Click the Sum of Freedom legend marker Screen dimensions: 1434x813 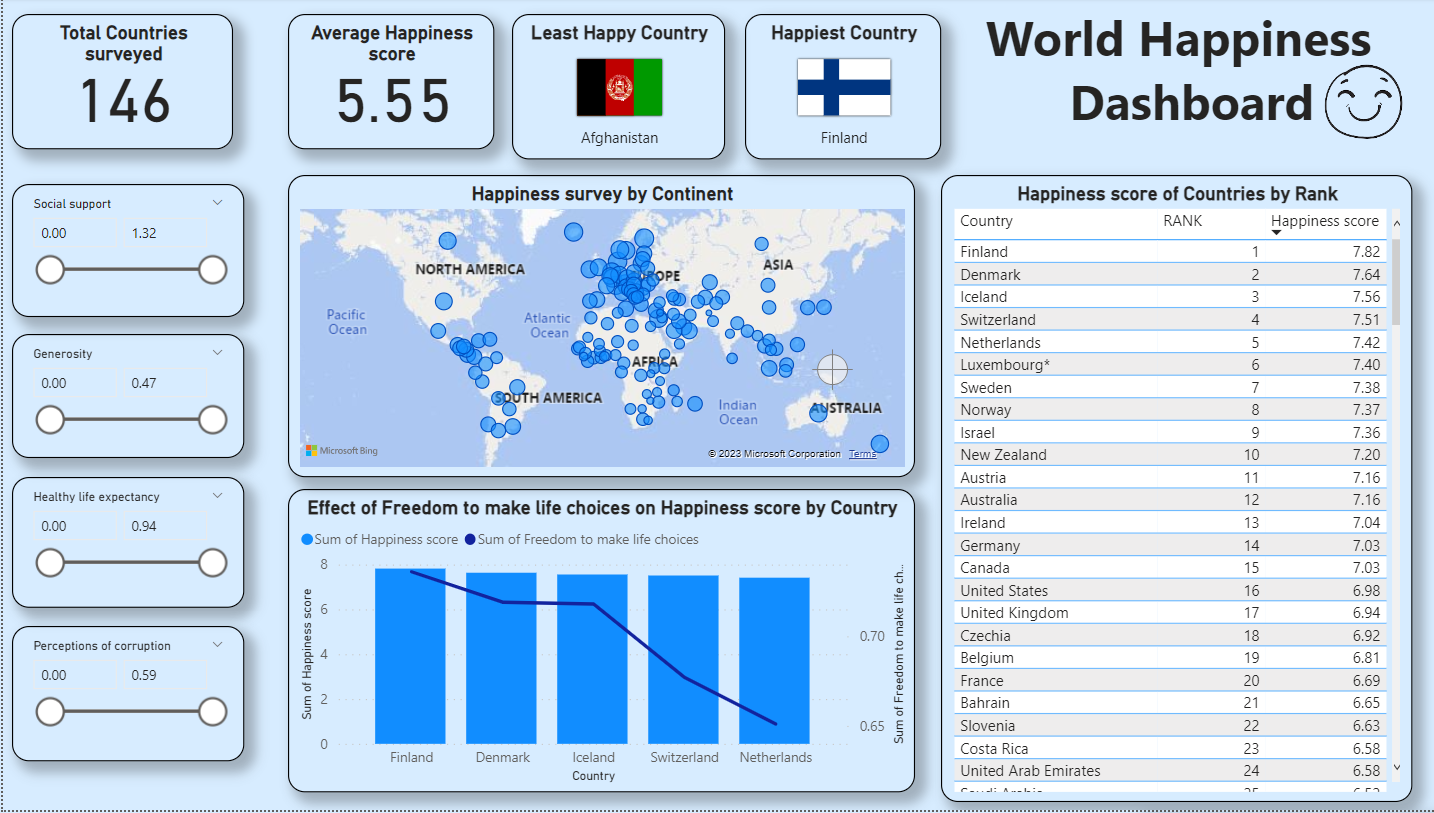[x=470, y=540]
